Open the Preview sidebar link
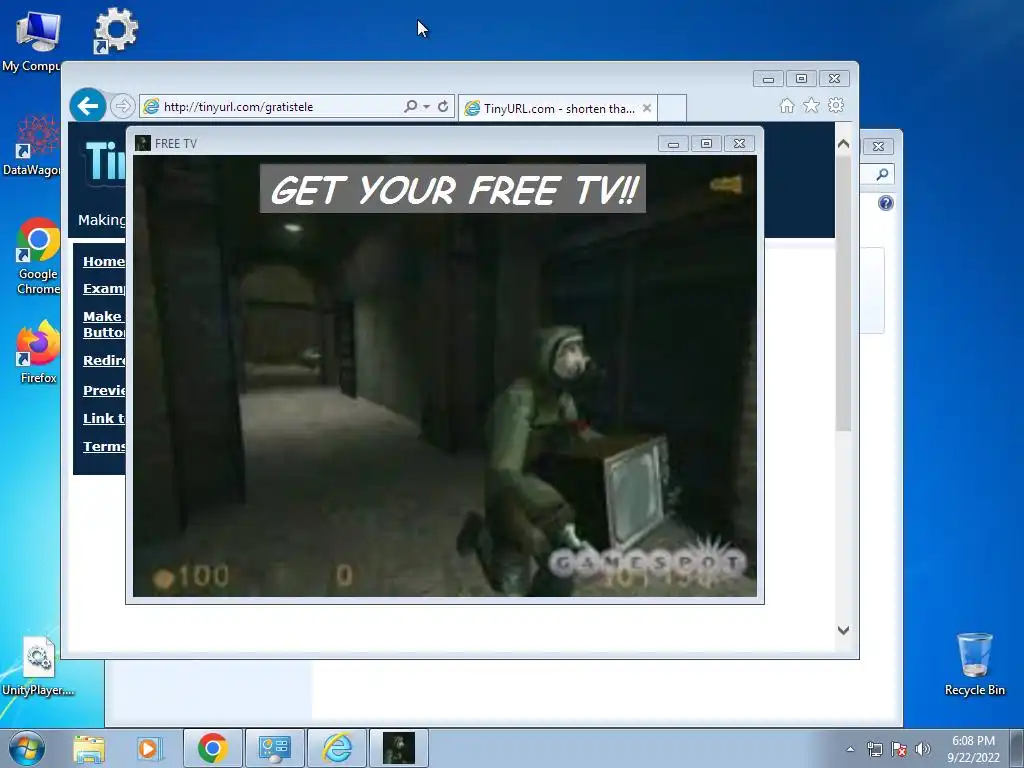The image size is (1024, 768). [x=104, y=390]
